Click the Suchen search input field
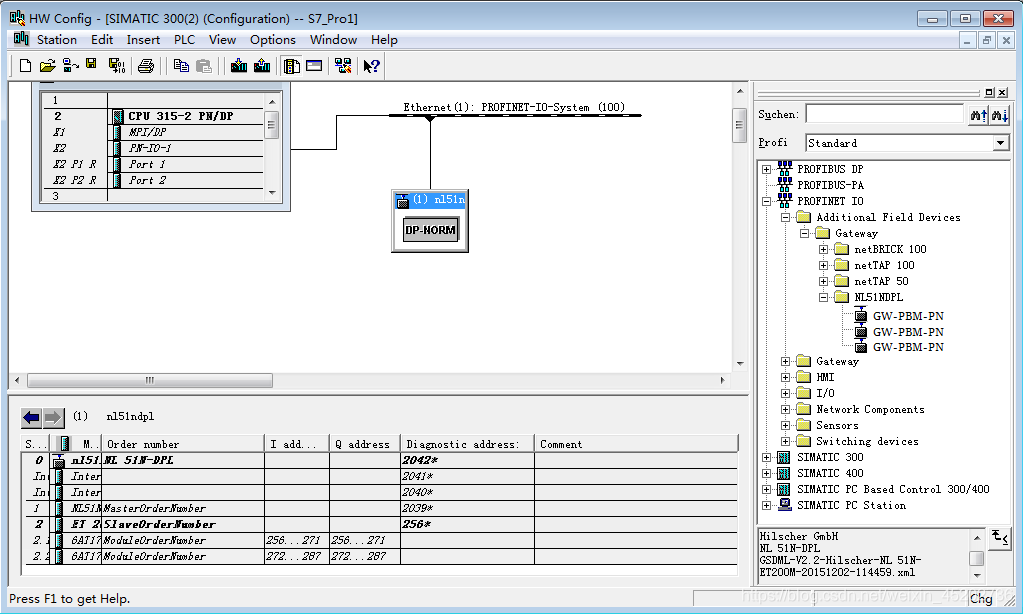The image size is (1023, 614). coord(884,115)
